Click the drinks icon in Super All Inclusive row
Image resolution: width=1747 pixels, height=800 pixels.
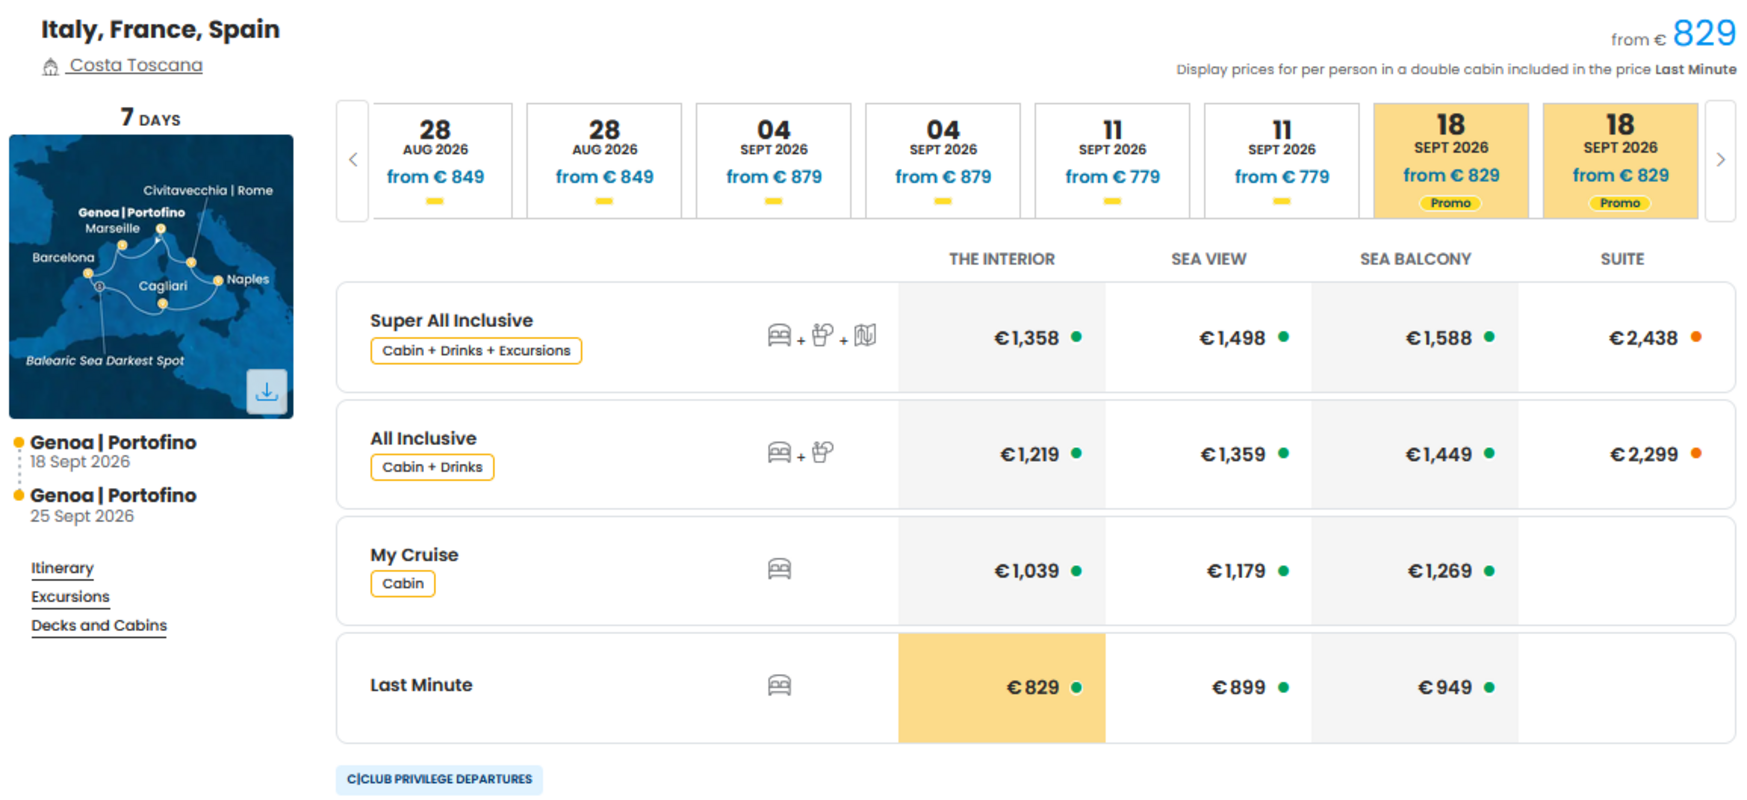tap(822, 336)
